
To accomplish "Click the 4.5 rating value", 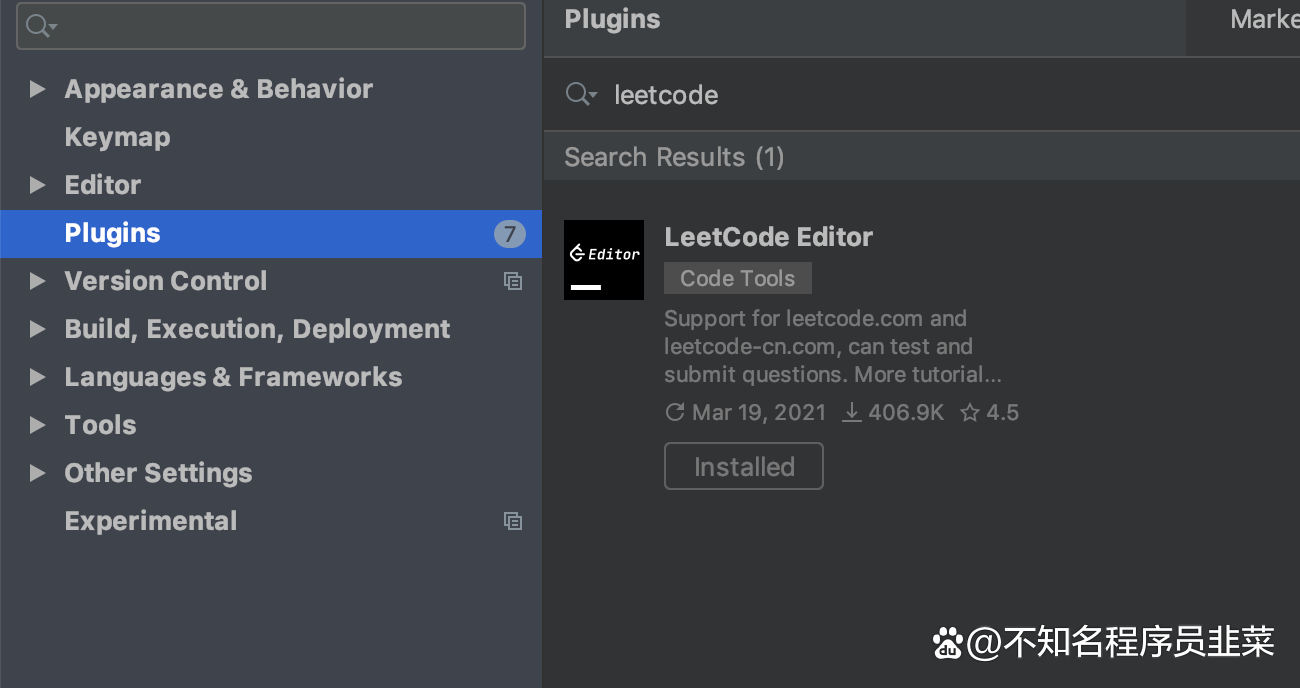I will (x=1002, y=412).
